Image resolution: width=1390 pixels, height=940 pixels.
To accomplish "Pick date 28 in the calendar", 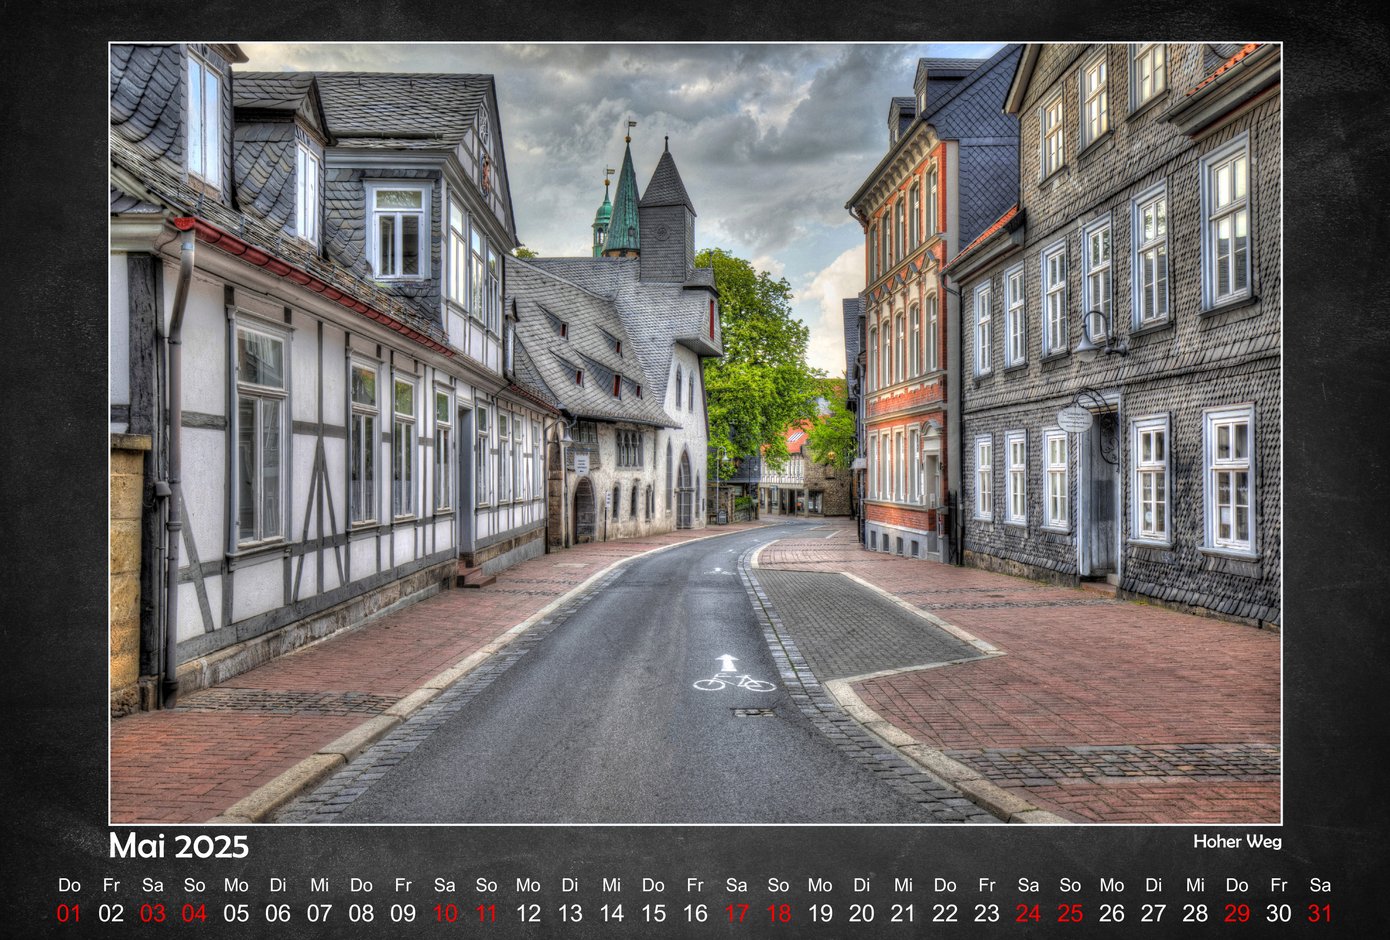I will 1195,913.
